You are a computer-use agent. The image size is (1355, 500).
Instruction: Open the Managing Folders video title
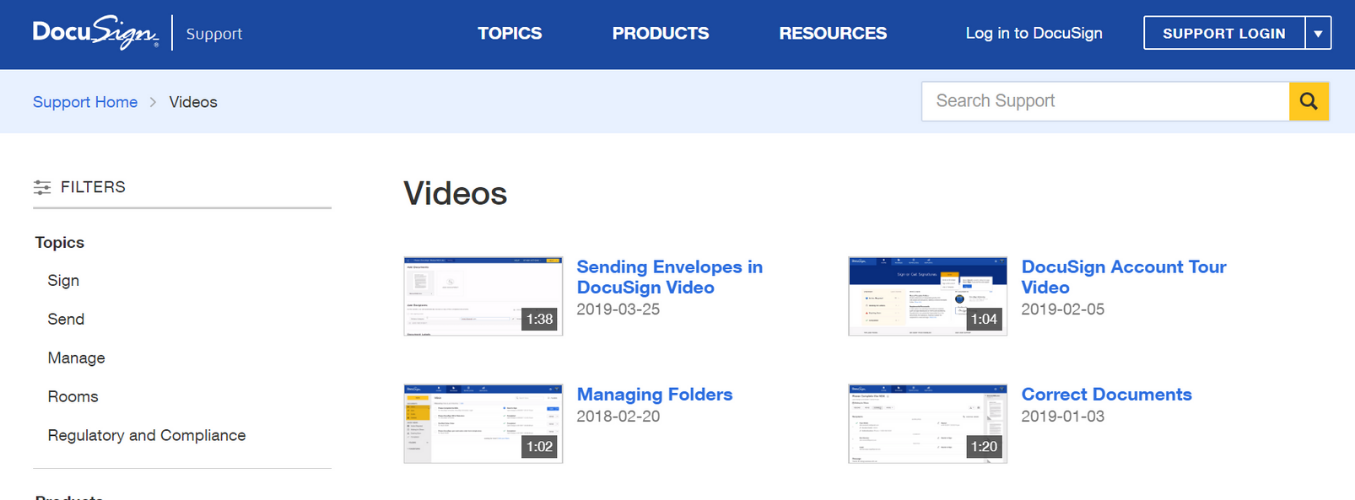pos(654,394)
